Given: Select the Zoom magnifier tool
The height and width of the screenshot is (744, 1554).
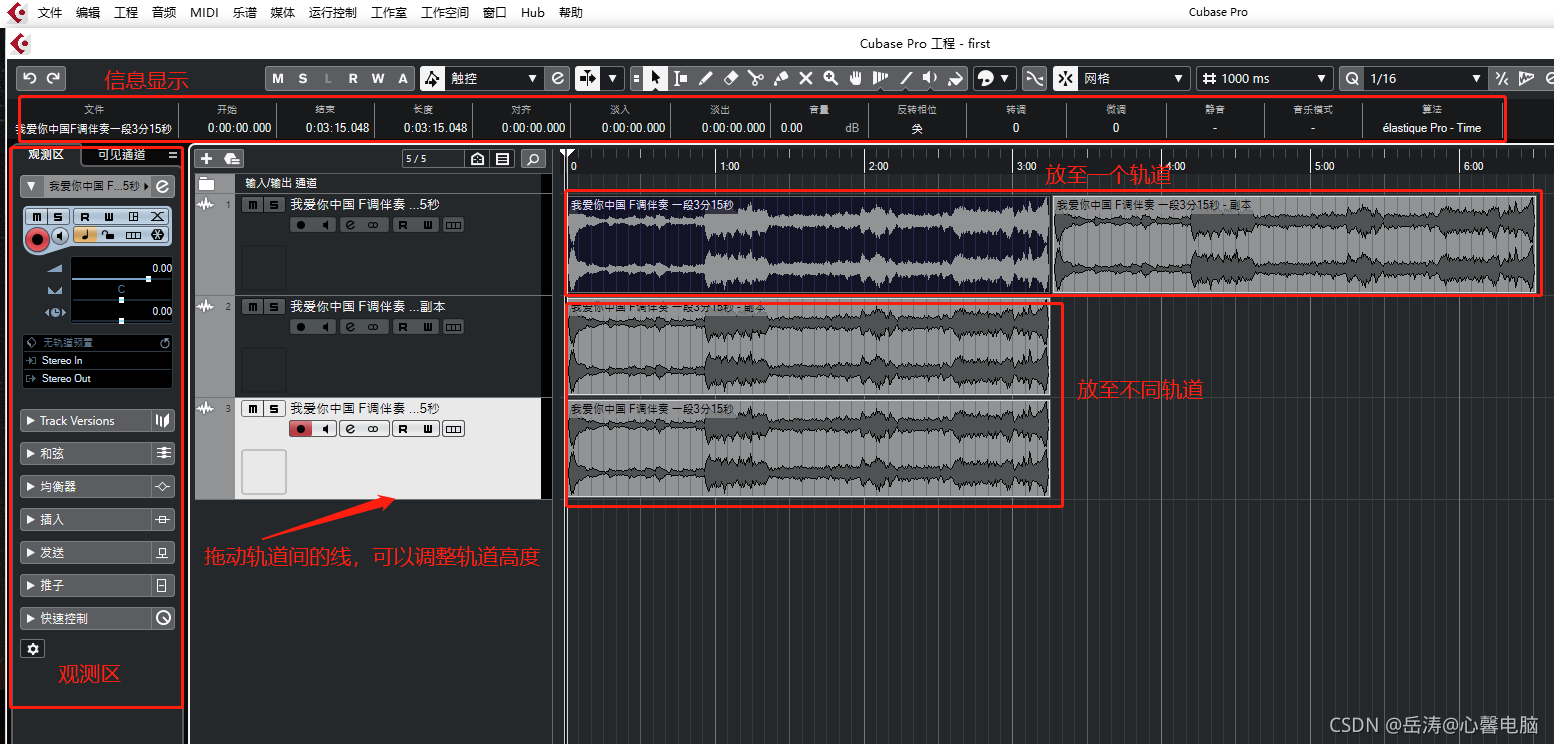Looking at the screenshot, I should tap(831, 78).
